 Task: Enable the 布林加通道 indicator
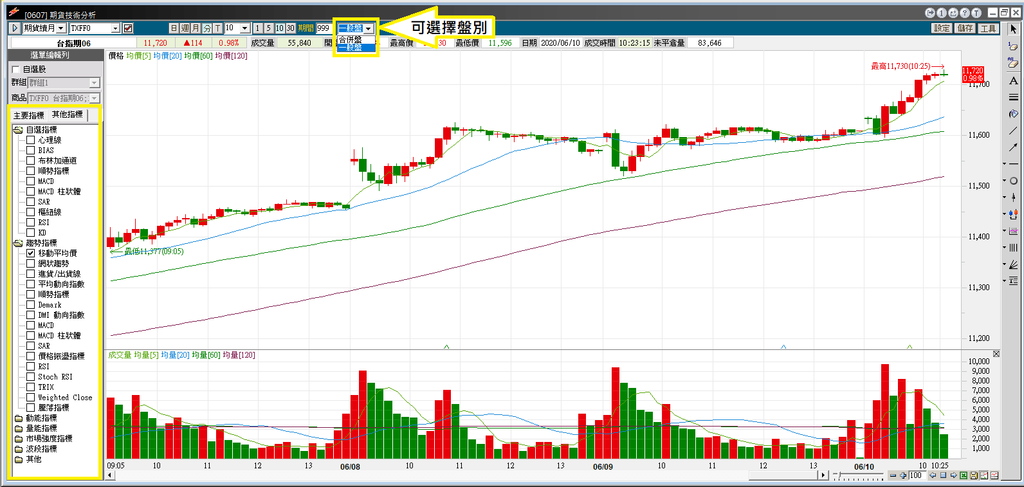point(31,161)
